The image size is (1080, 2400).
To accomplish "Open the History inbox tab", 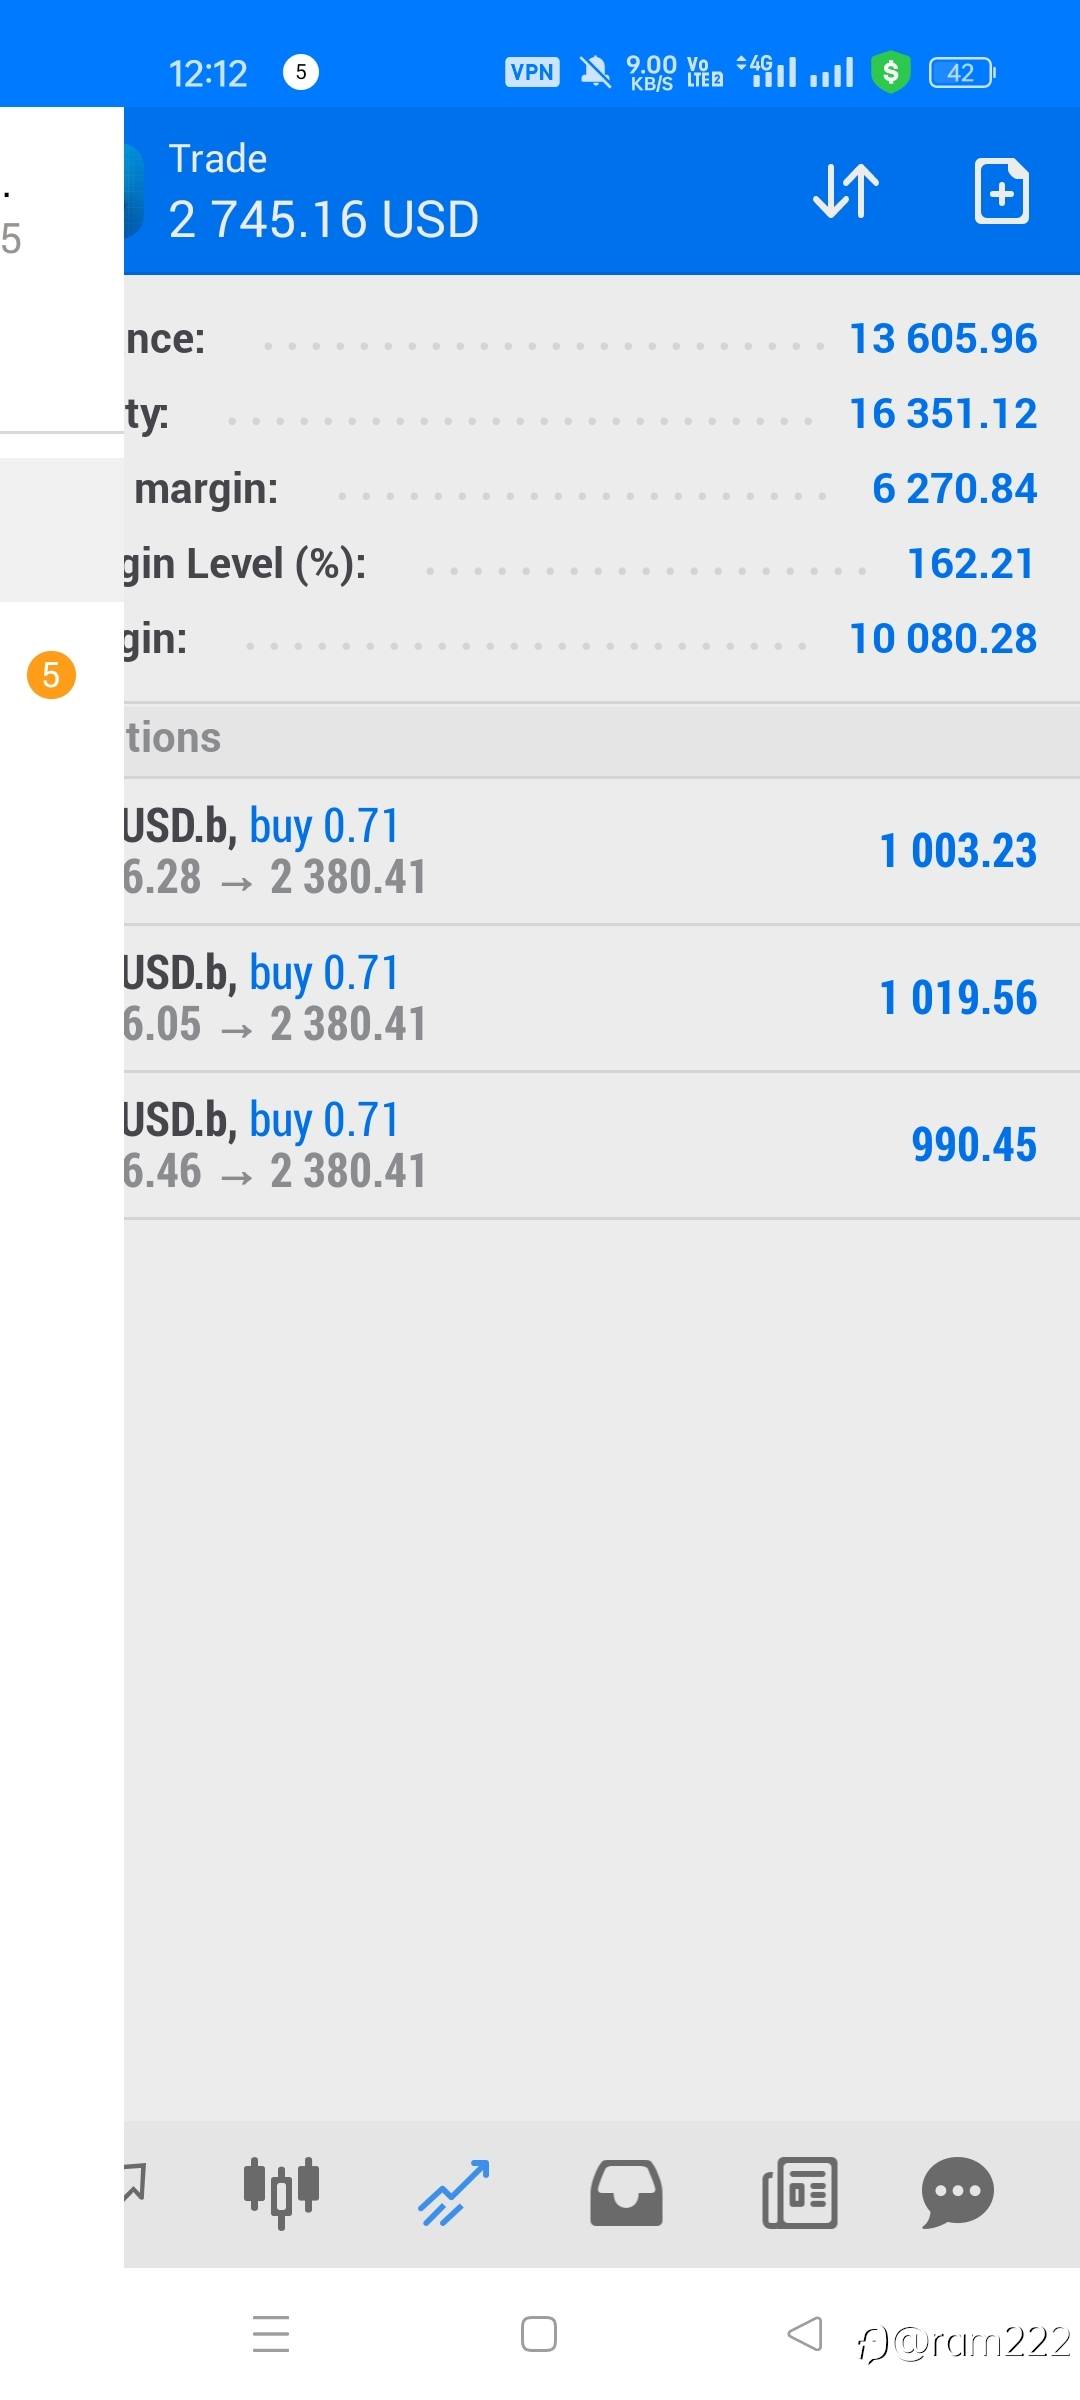I will point(626,2192).
